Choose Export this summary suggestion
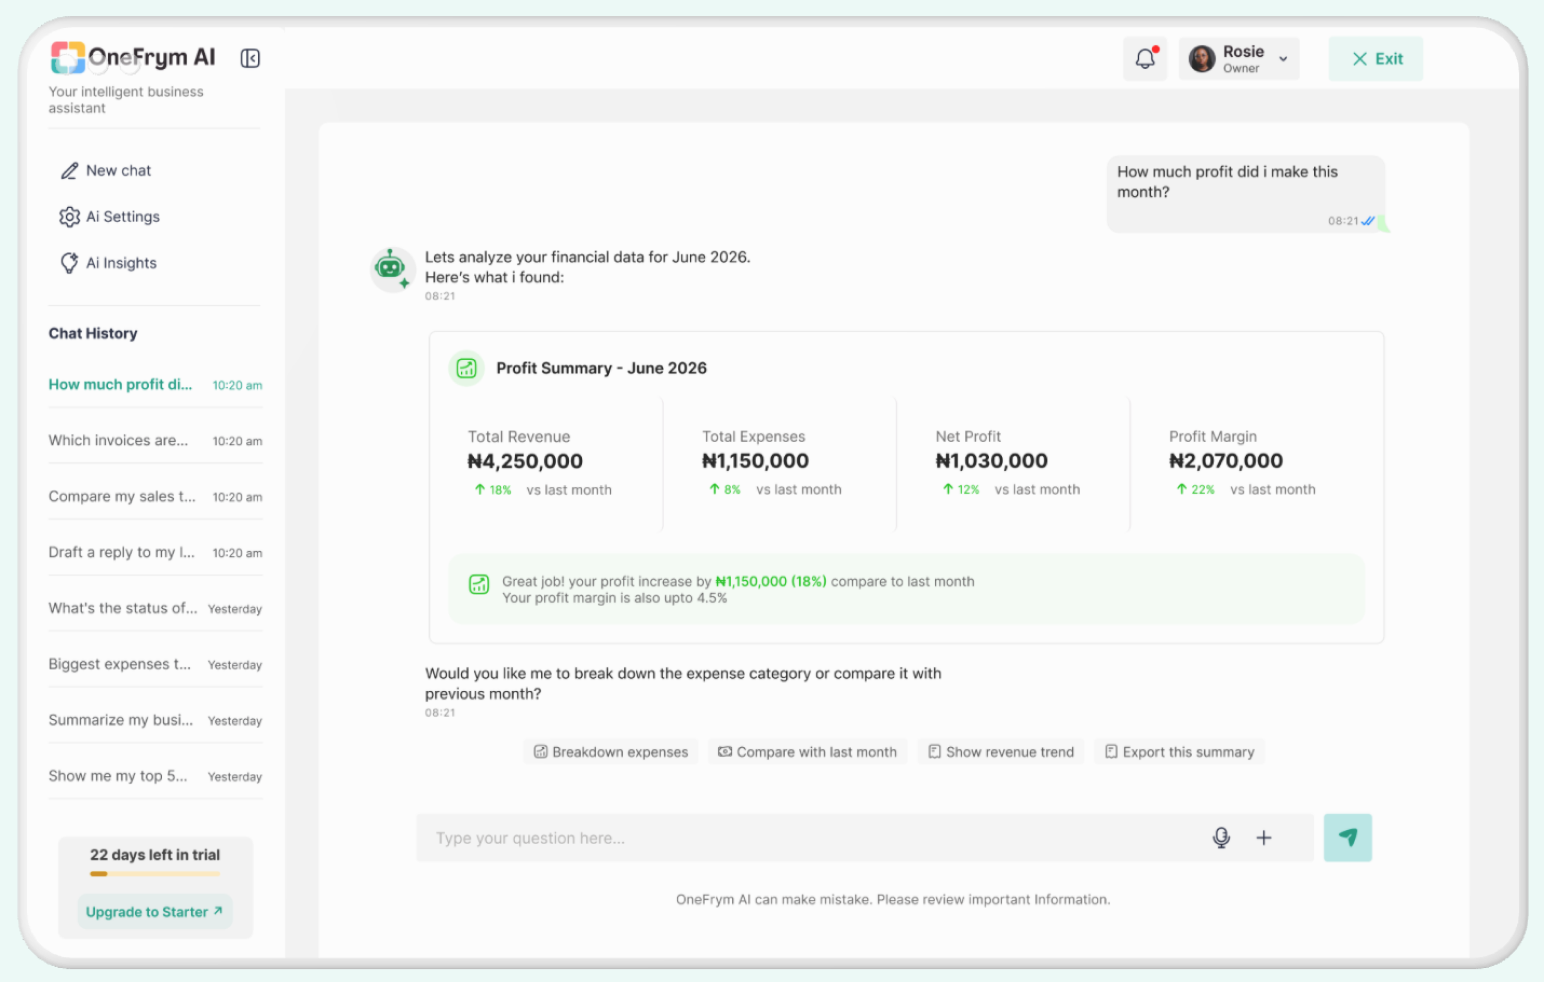Viewport: 1544px width, 982px height. [1179, 752]
